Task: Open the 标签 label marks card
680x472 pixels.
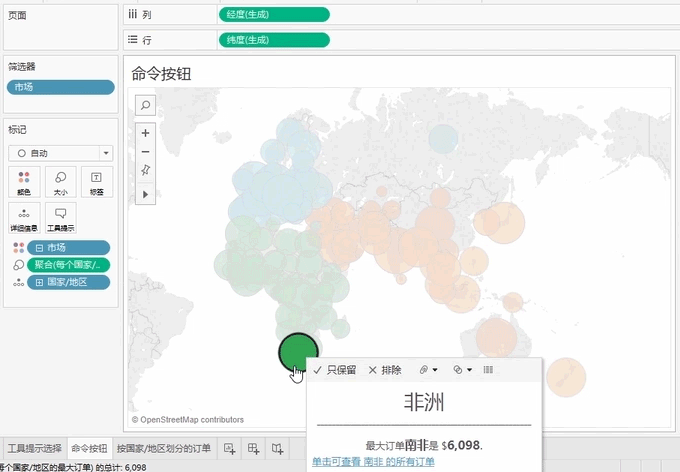Action: 96,181
